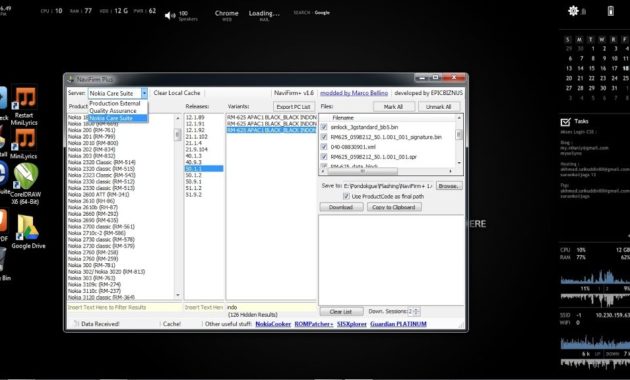This screenshot has width=630, height=380.
Task: Click the Clear Local Cache button
Action: [177, 93]
